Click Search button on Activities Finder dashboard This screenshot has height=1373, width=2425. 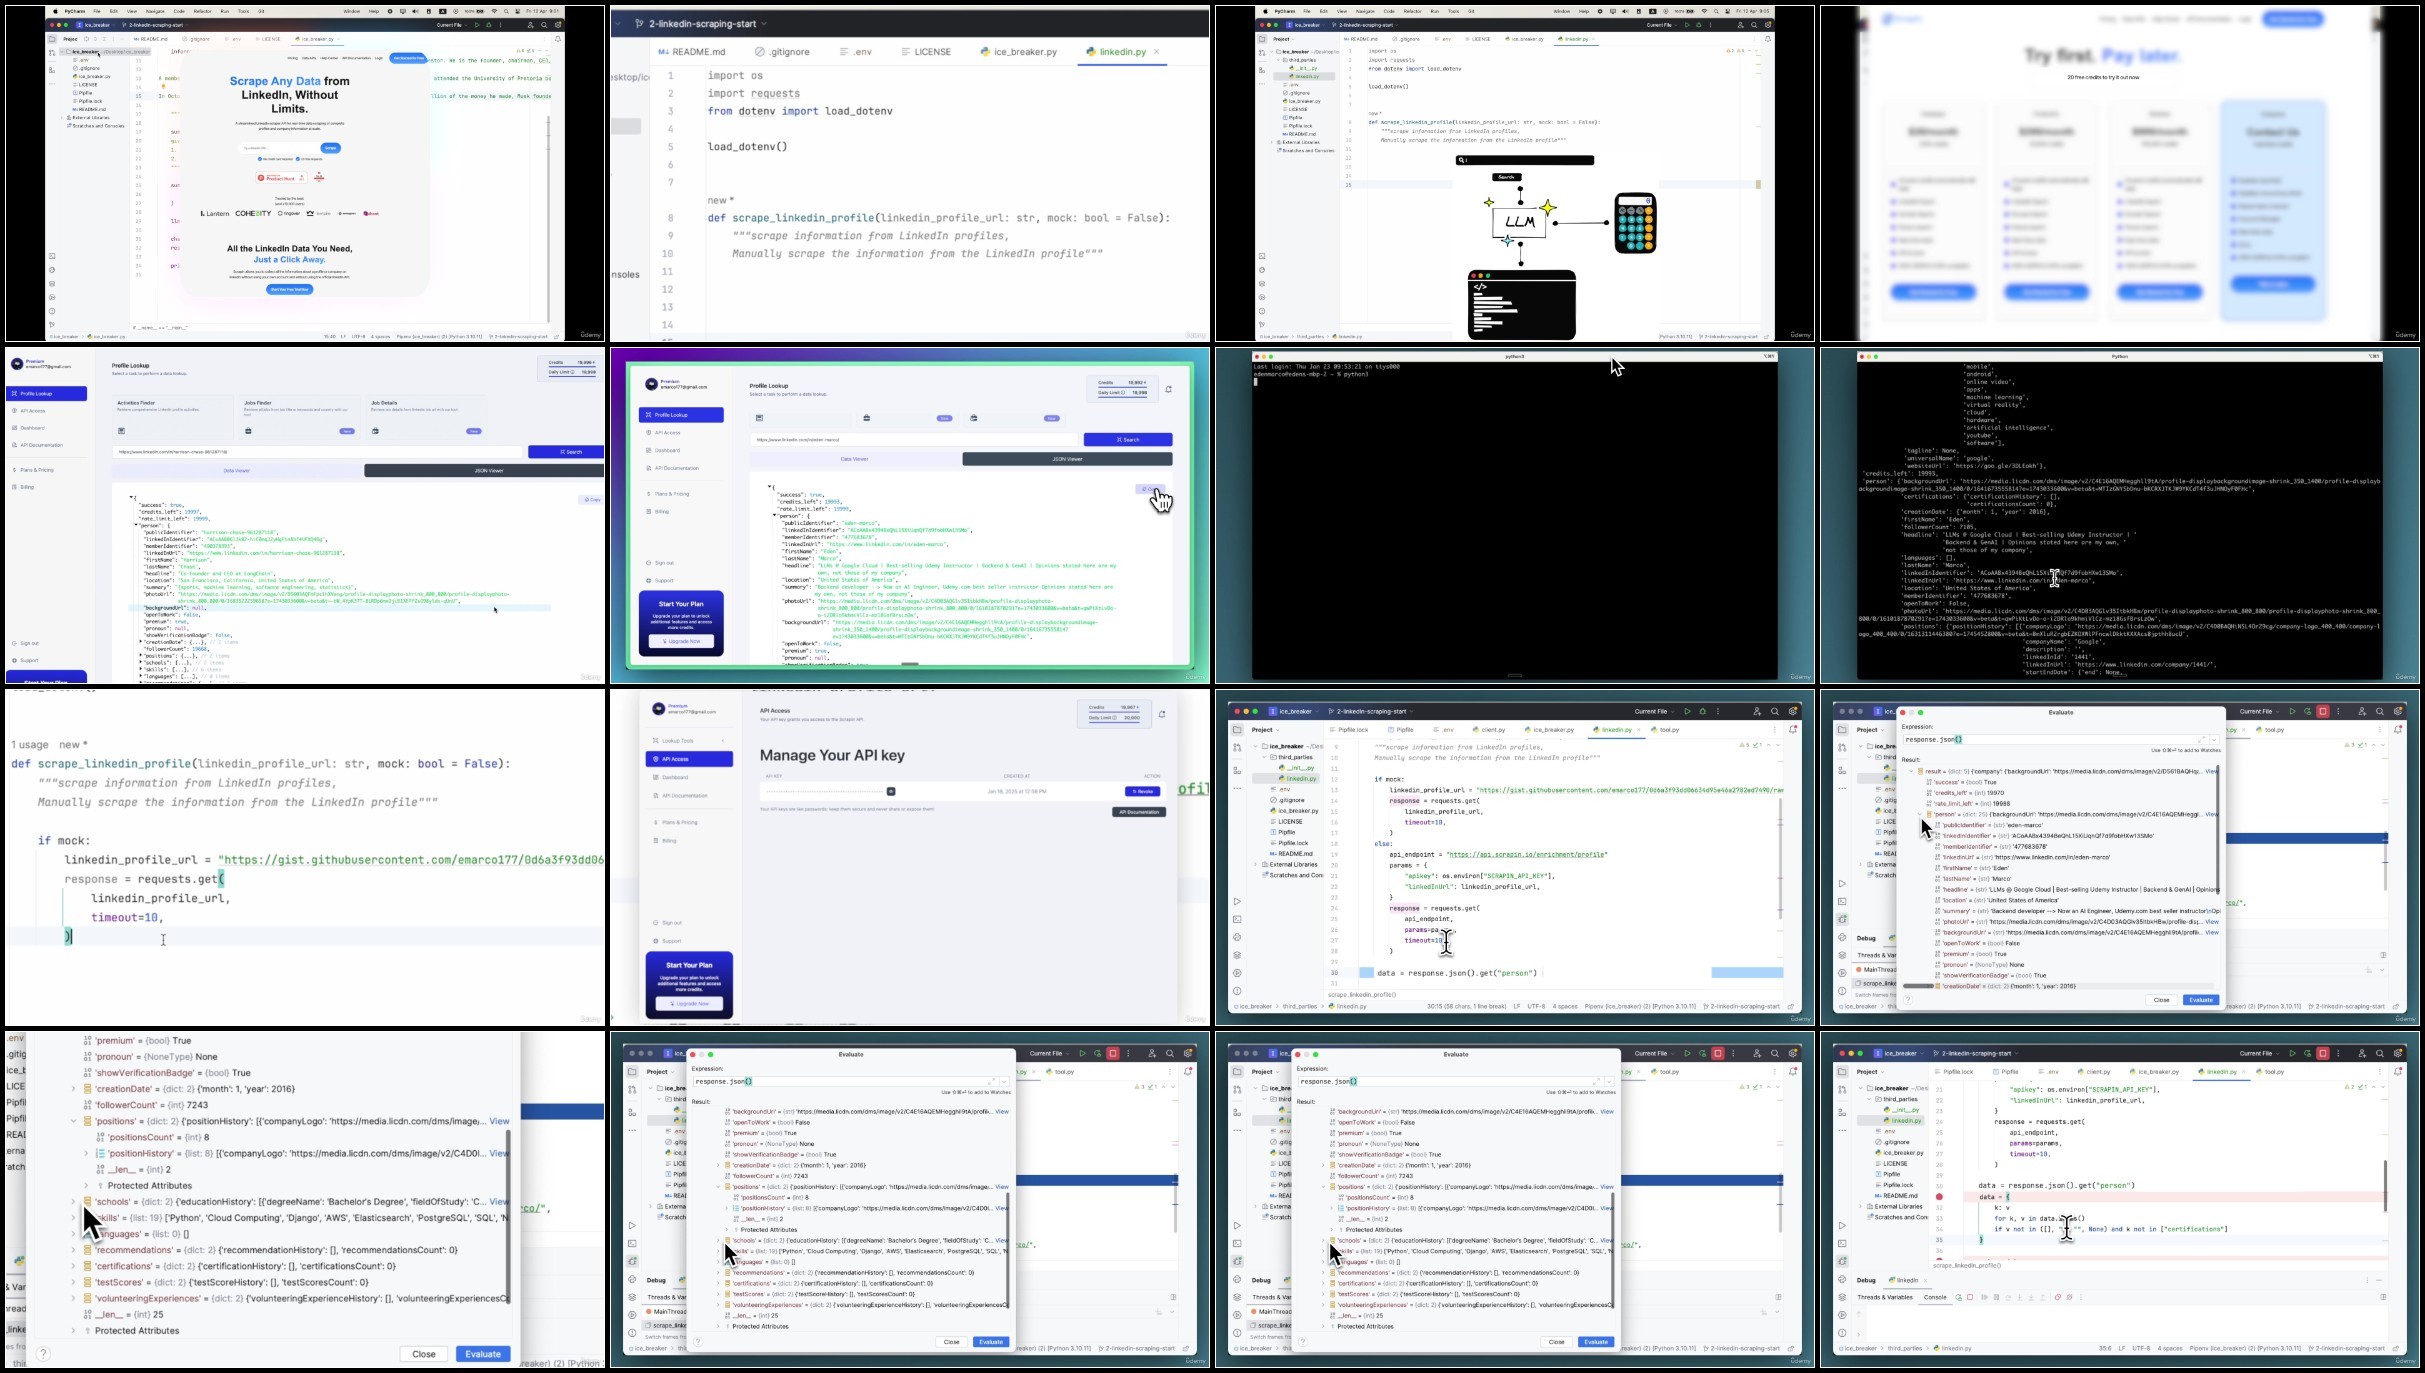pos(566,452)
